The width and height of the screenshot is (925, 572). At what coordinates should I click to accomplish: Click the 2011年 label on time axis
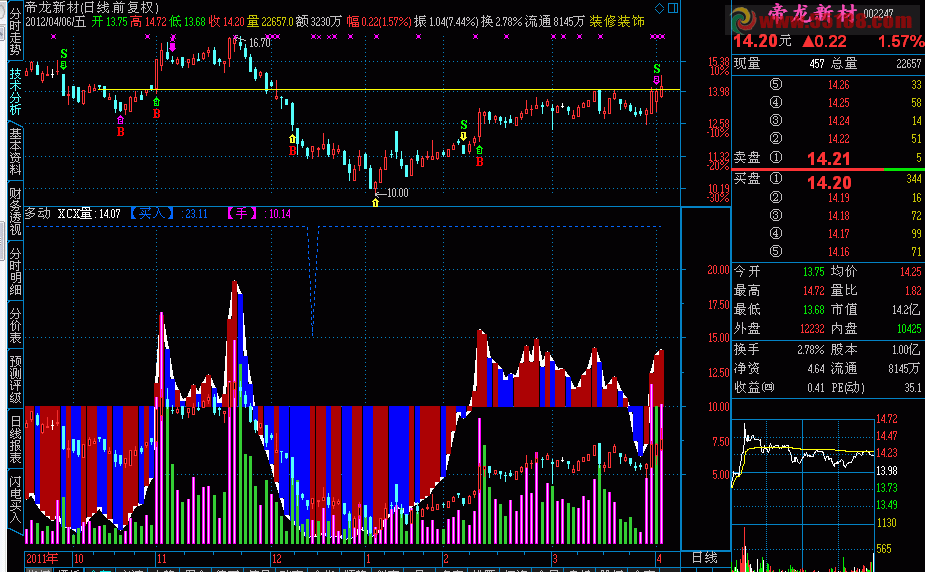pyautogui.click(x=42, y=558)
